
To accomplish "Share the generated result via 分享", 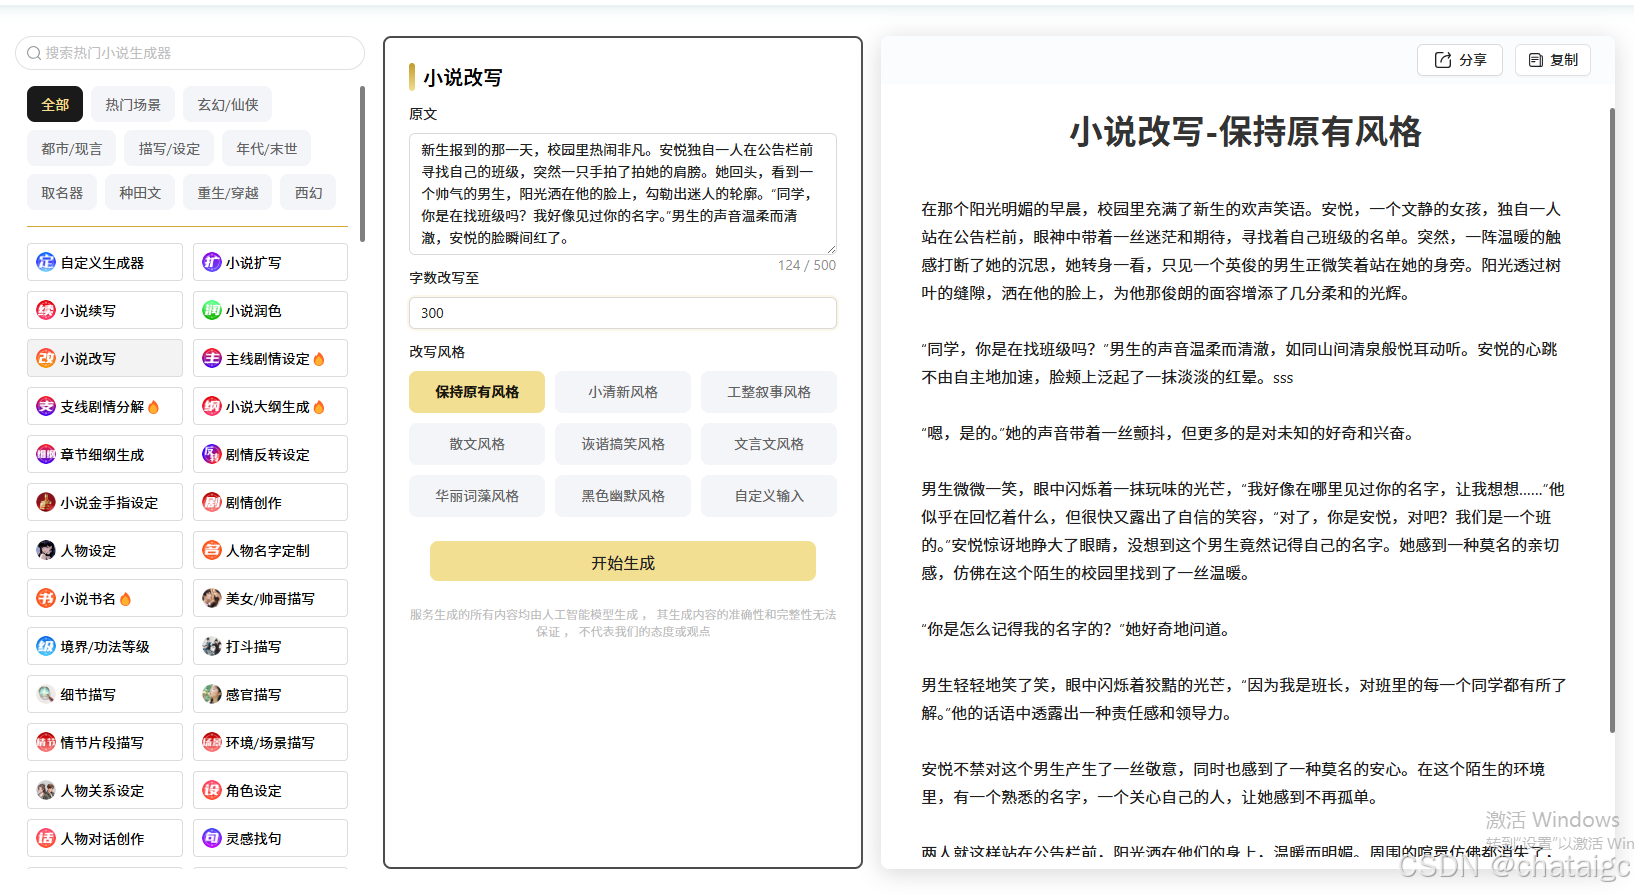I will (1461, 60).
